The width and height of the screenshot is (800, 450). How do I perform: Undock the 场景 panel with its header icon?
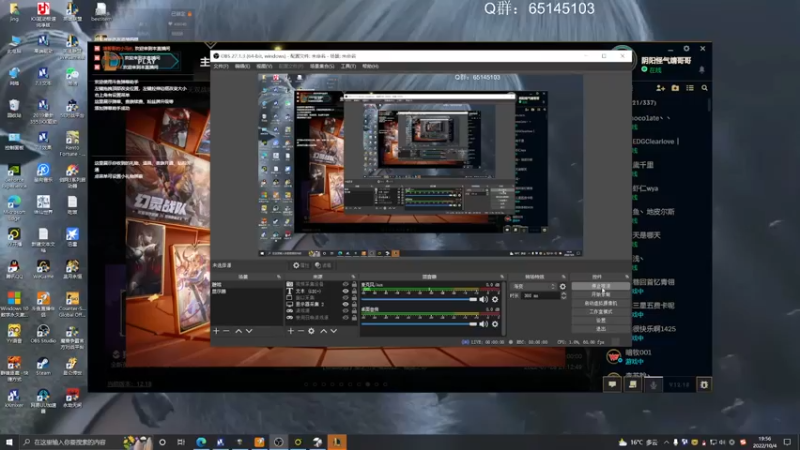click(279, 277)
